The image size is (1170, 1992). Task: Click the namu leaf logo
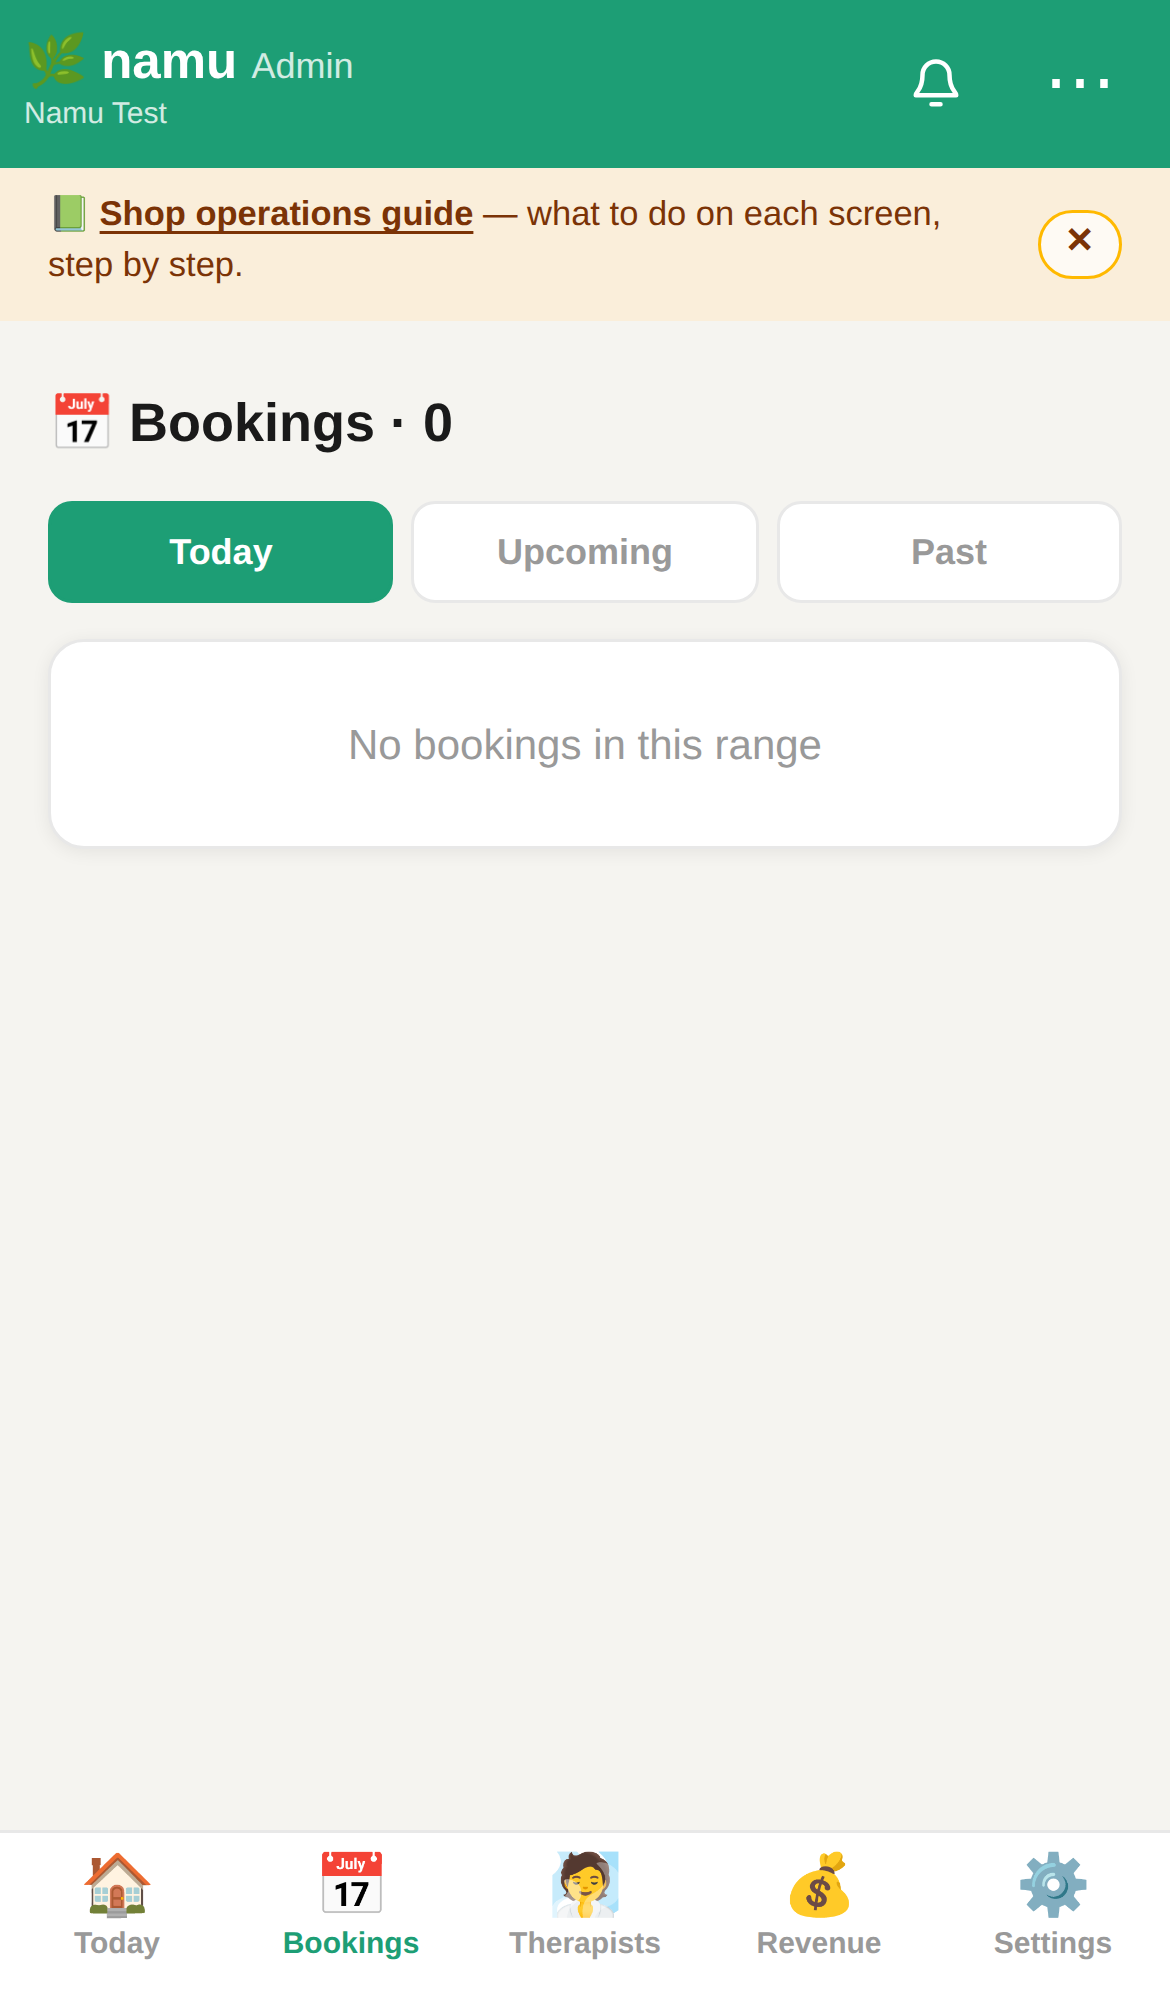coord(56,61)
